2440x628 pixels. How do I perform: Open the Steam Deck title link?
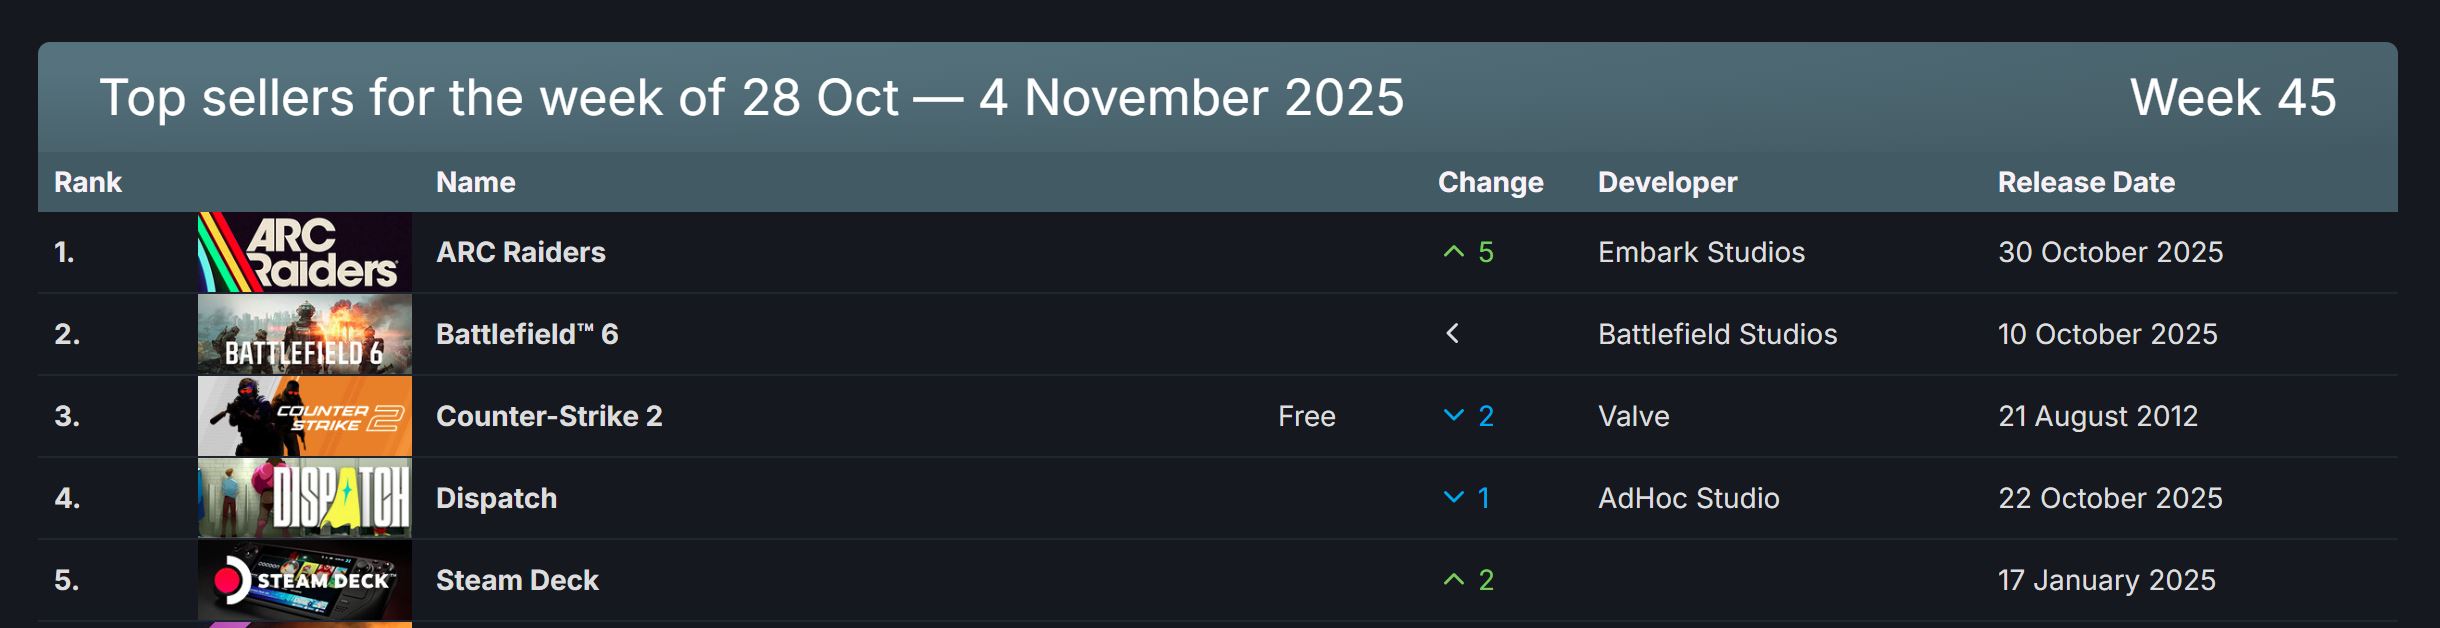click(517, 580)
